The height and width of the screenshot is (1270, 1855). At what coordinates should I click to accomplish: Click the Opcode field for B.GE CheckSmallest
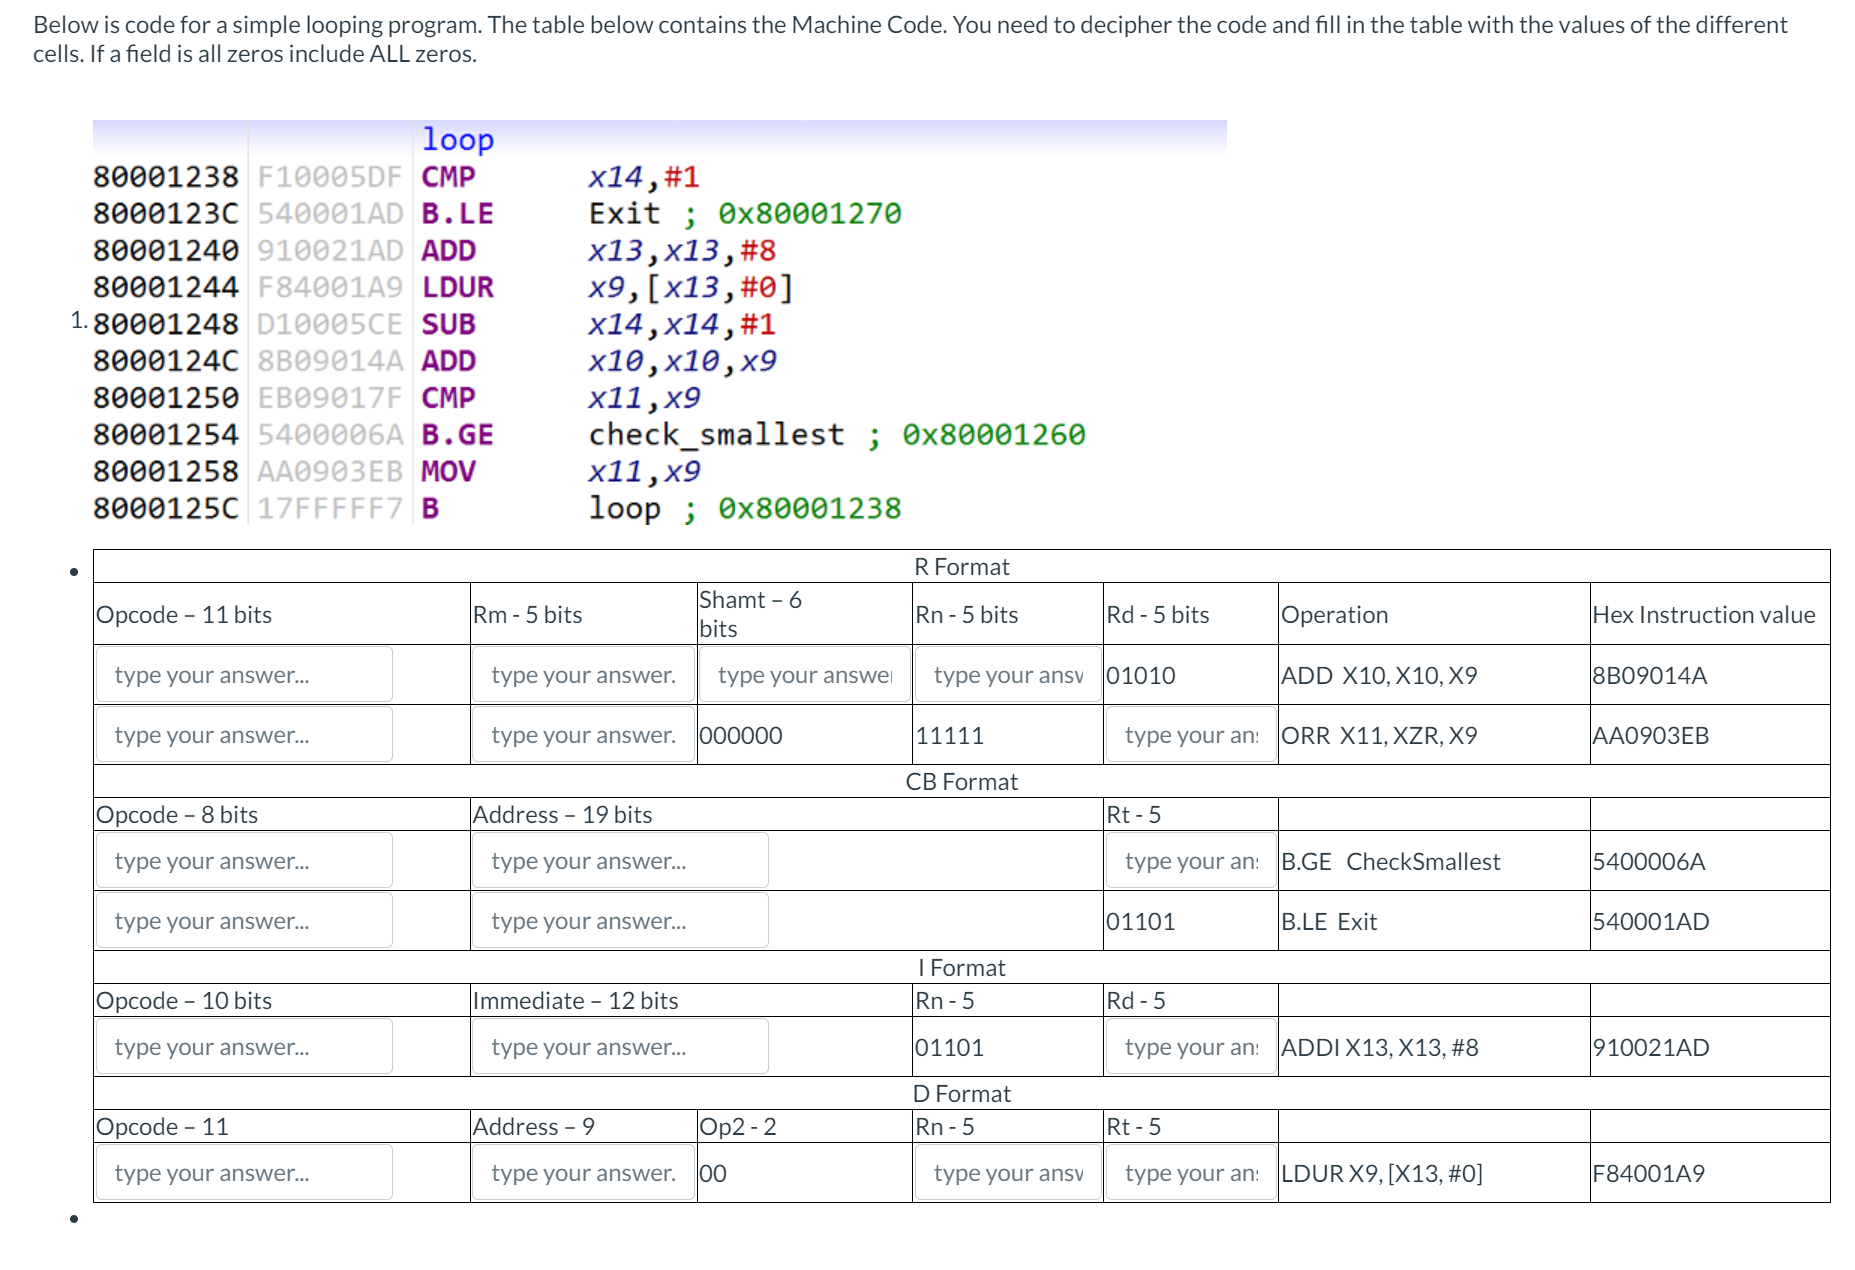(x=242, y=860)
